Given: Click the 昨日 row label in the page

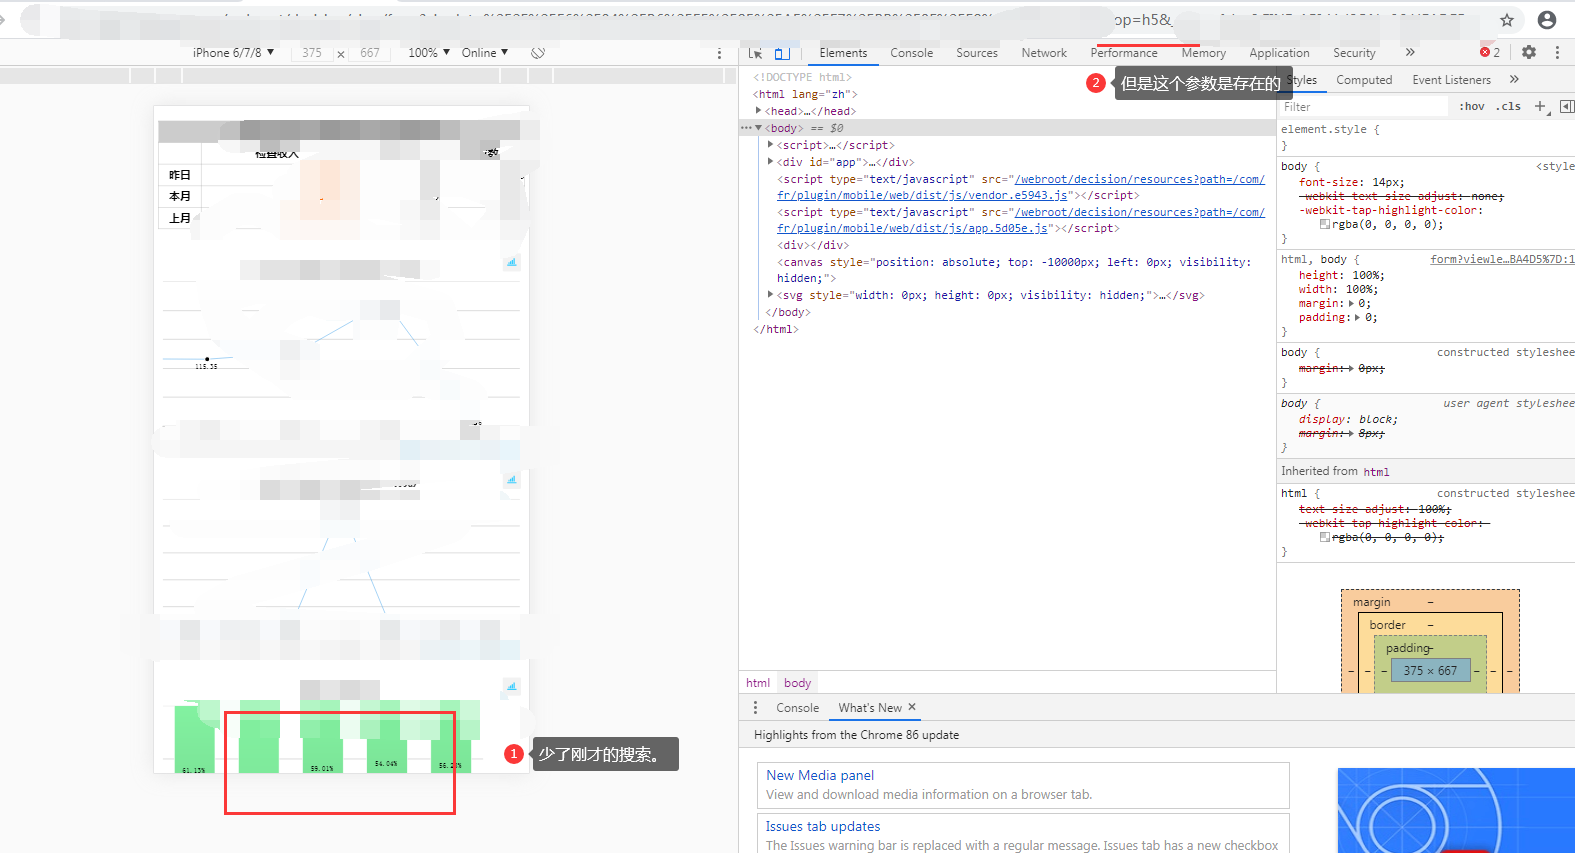Looking at the screenshot, I should pyautogui.click(x=180, y=175).
